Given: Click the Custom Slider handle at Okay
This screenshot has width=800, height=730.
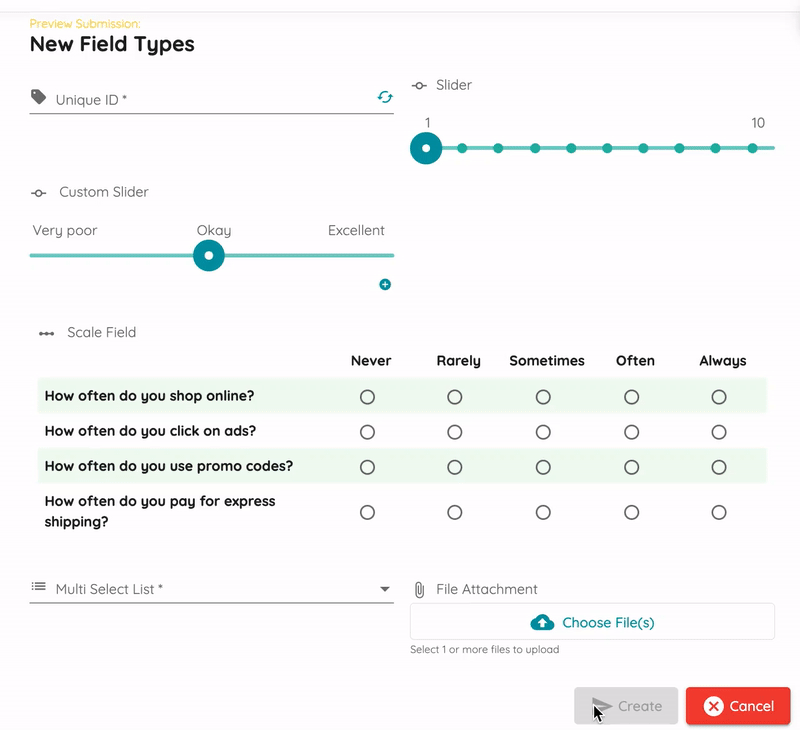Looking at the screenshot, I should tap(209, 256).
